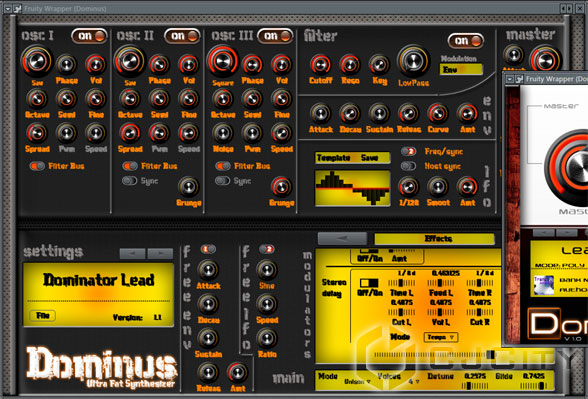The image size is (588, 399).
Task: Toggle OSC I Filter Bus switch
Action: point(37,166)
